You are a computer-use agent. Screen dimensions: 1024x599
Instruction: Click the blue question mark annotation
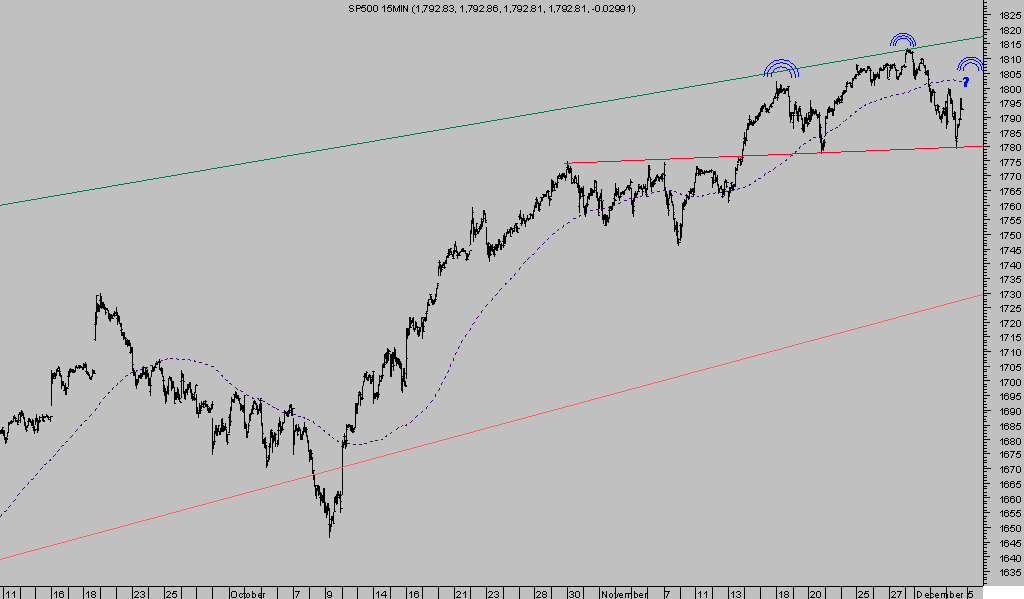[966, 82]
